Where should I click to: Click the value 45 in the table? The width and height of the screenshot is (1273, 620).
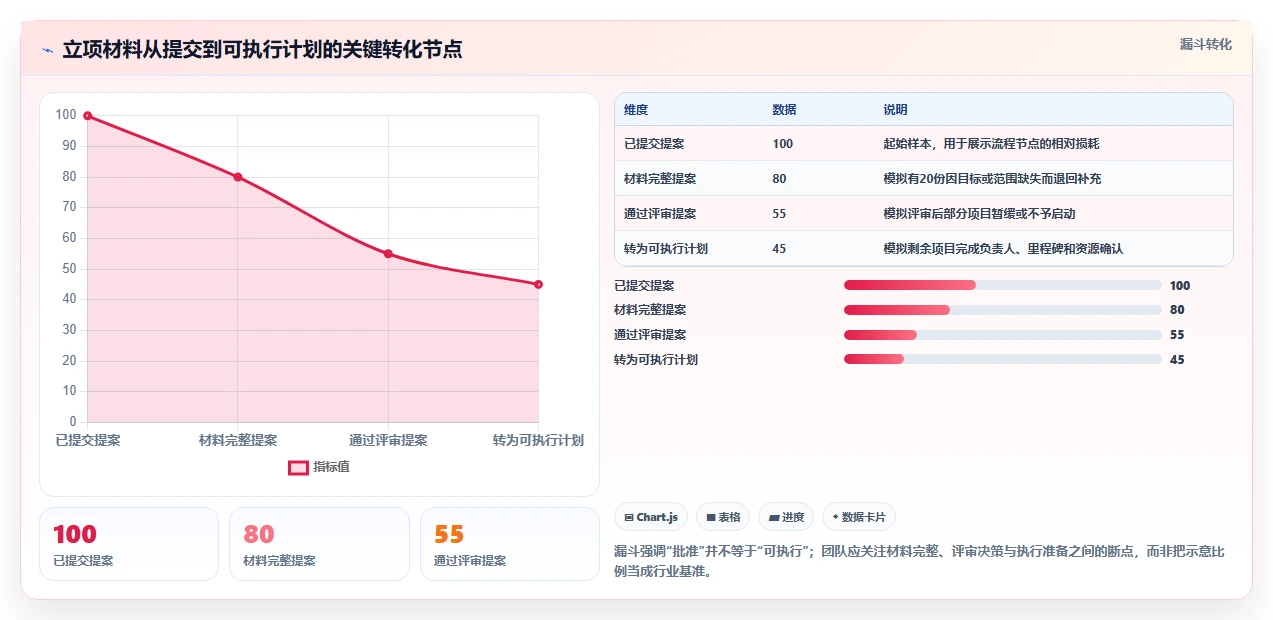[x=780, y=249]
